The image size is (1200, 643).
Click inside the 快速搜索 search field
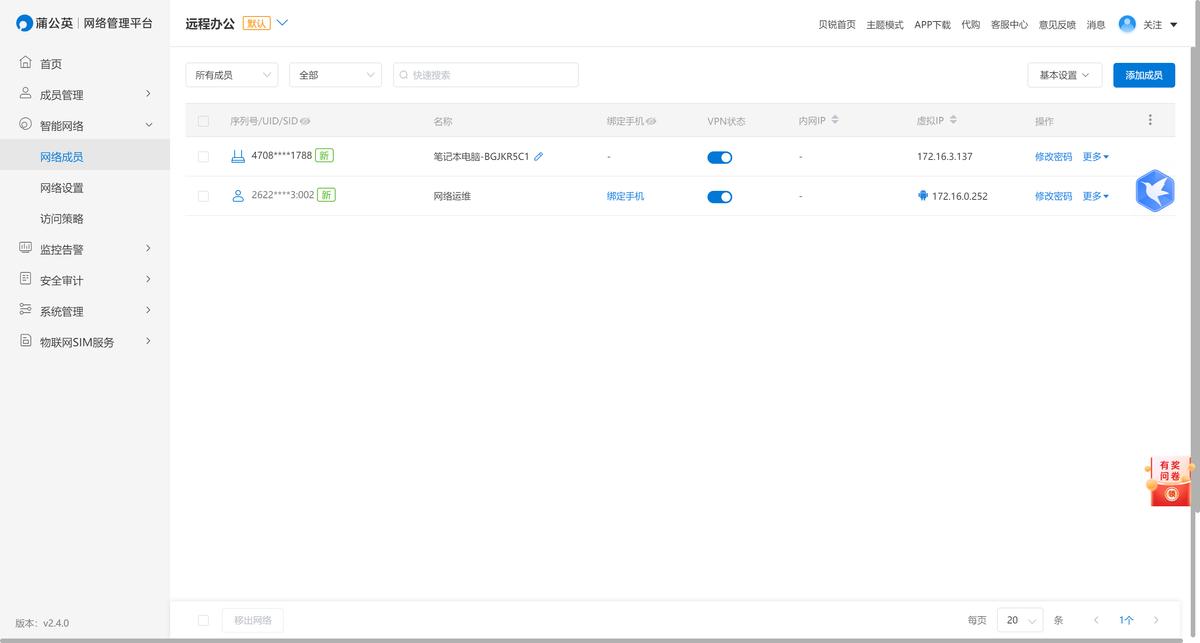coord(490,75)
